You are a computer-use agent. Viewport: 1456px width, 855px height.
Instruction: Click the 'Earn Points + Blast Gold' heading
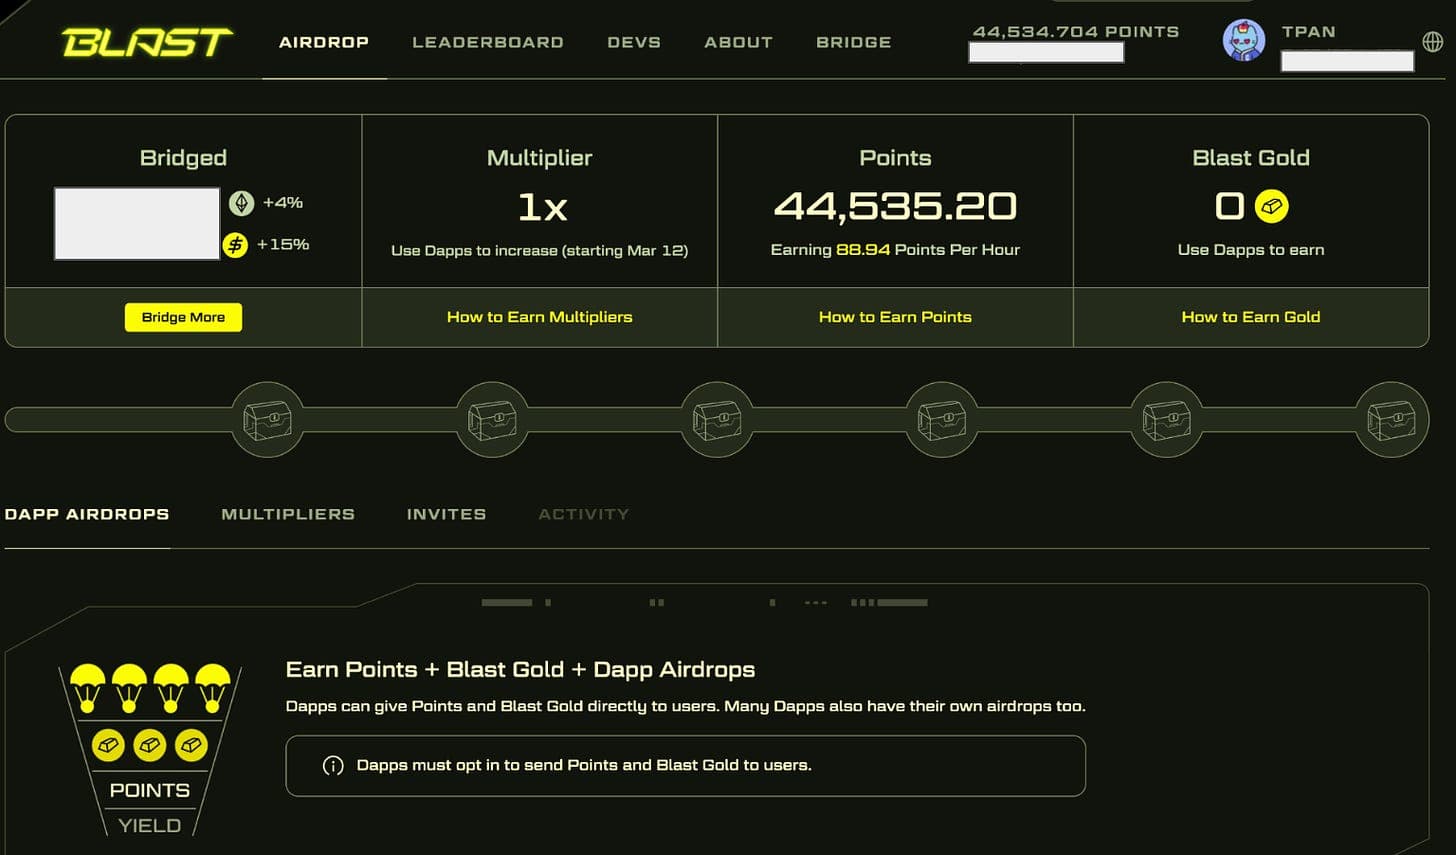click(520, 670)
